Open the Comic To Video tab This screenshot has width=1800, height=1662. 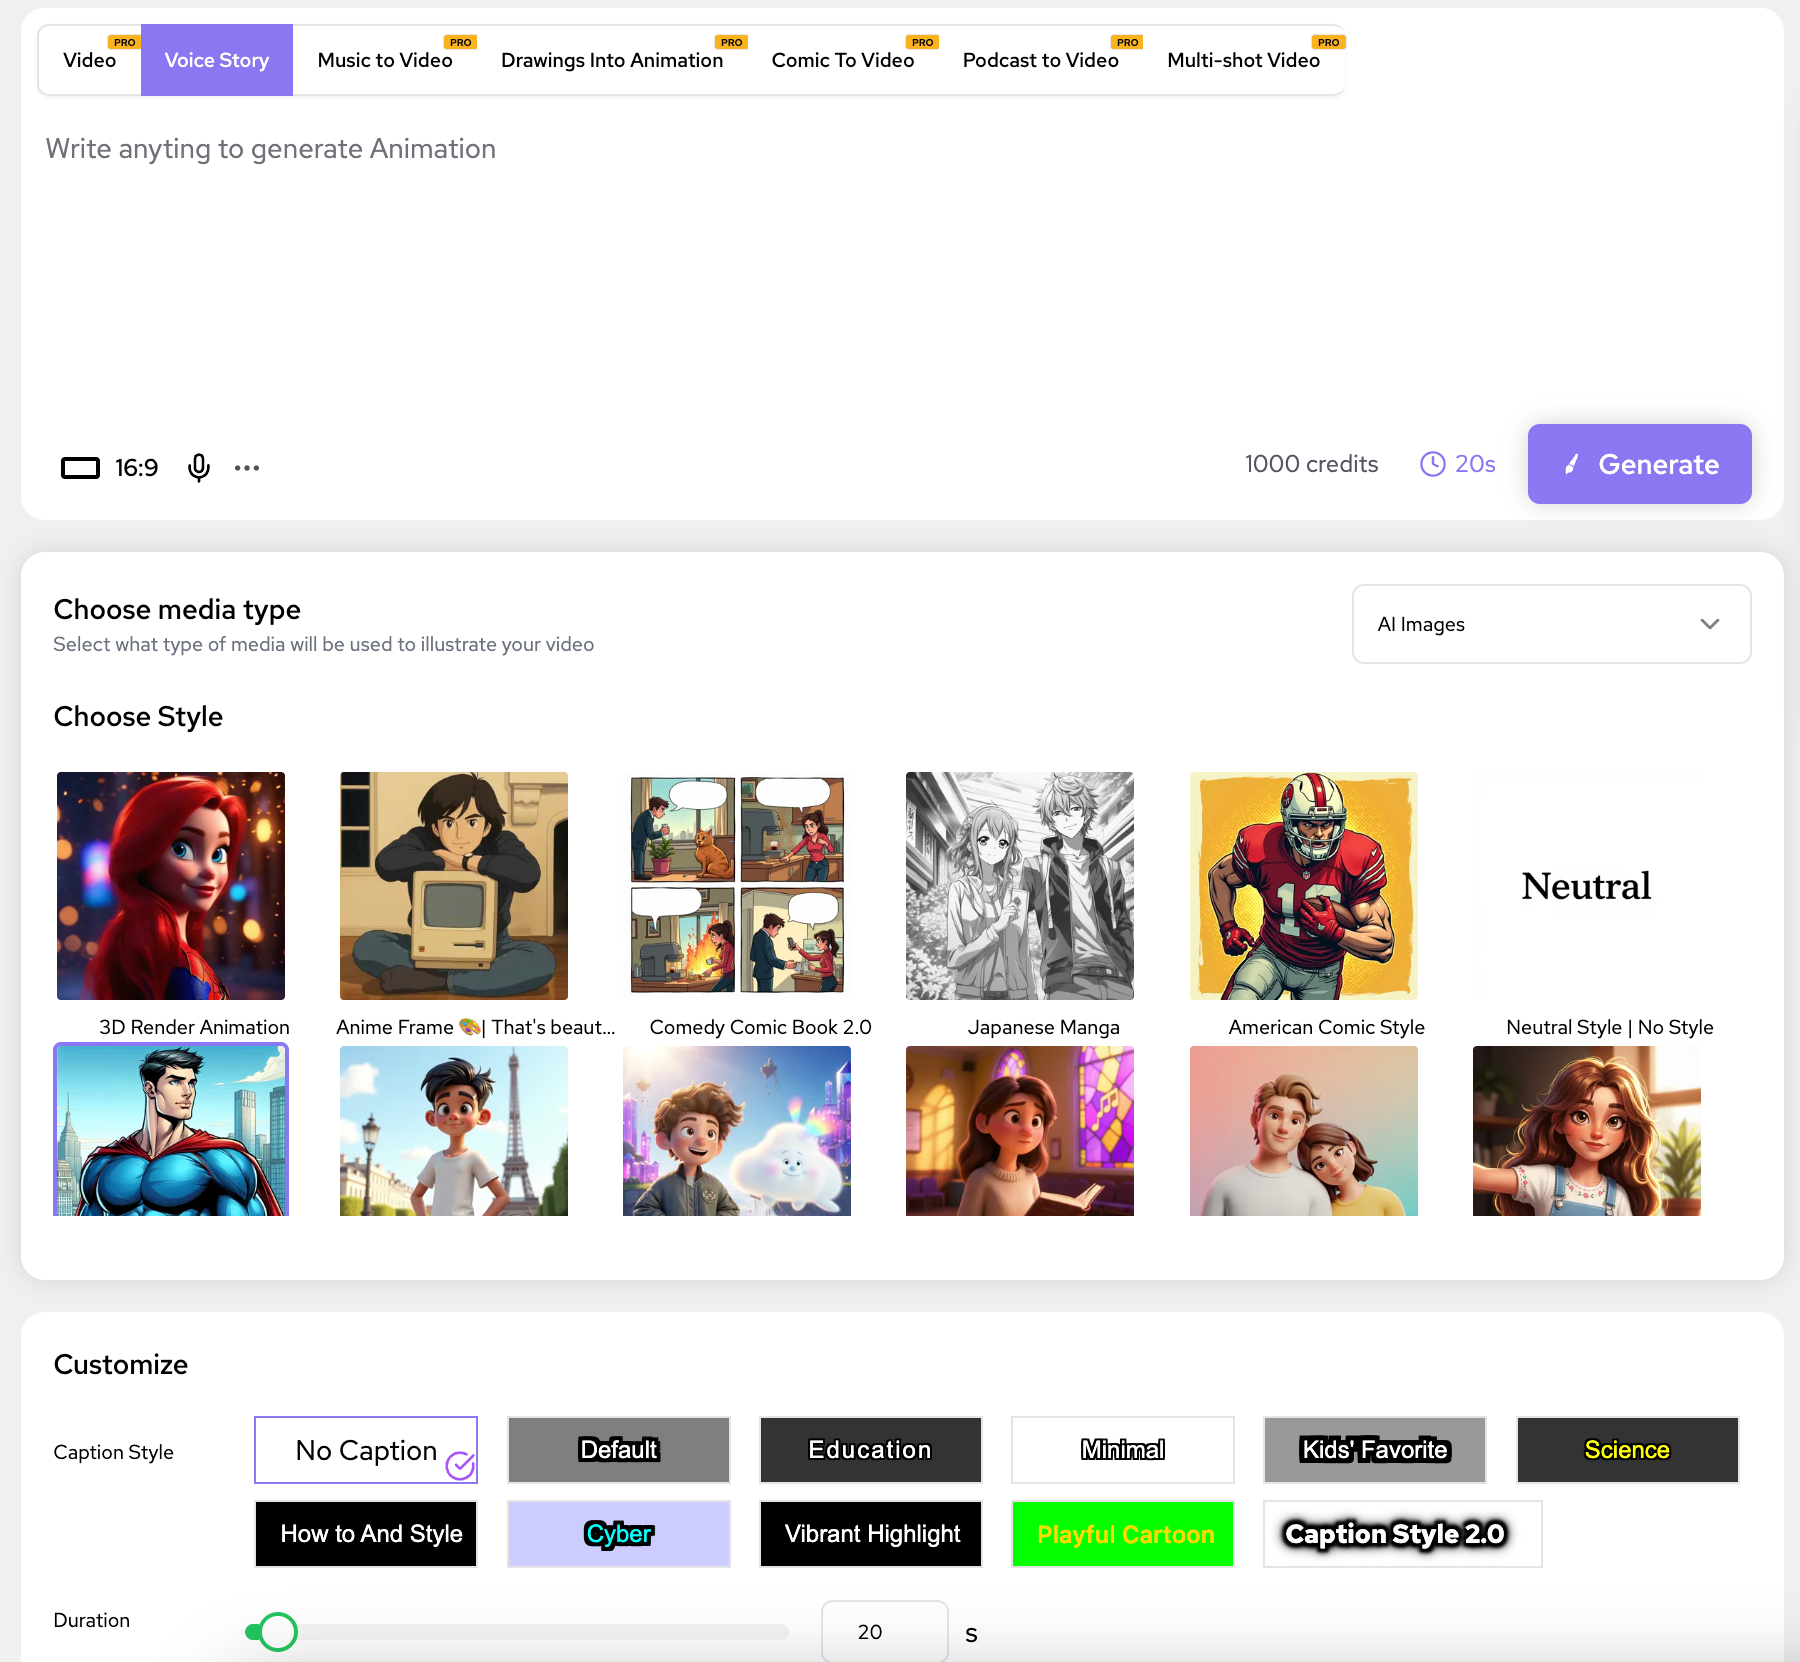coord(842,61)
